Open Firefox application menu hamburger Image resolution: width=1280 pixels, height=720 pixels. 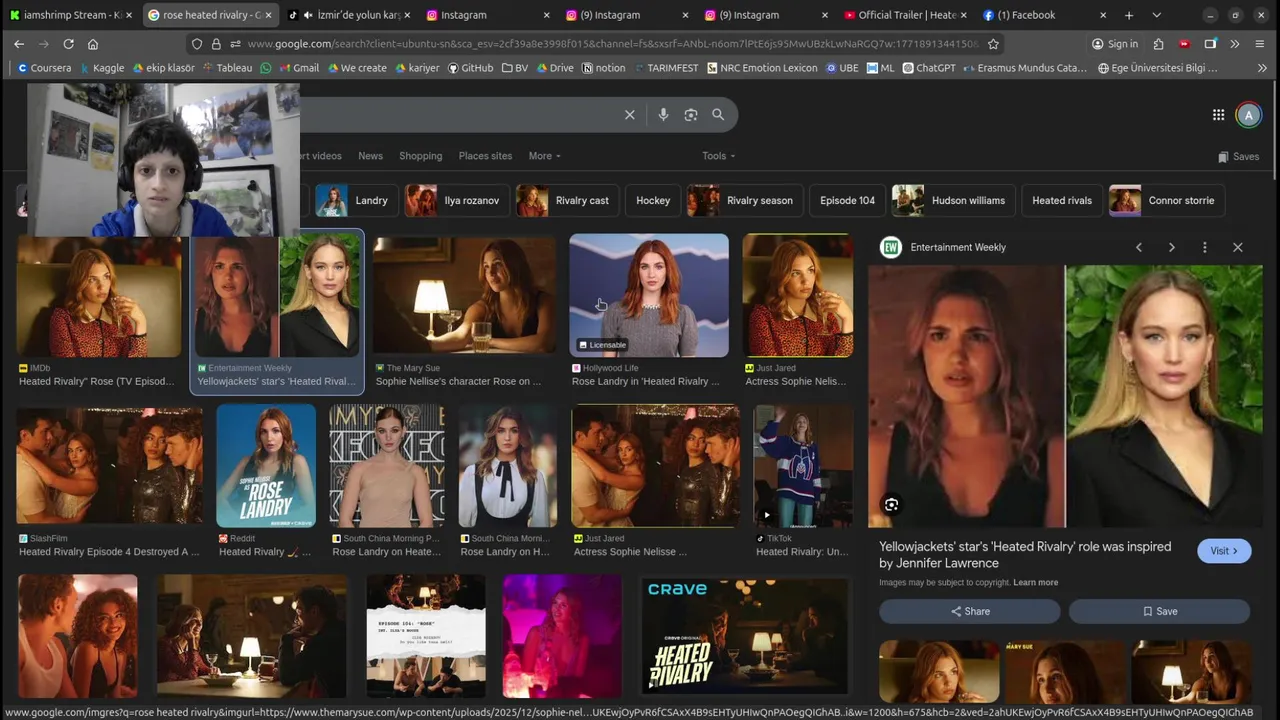point(1259,44)
